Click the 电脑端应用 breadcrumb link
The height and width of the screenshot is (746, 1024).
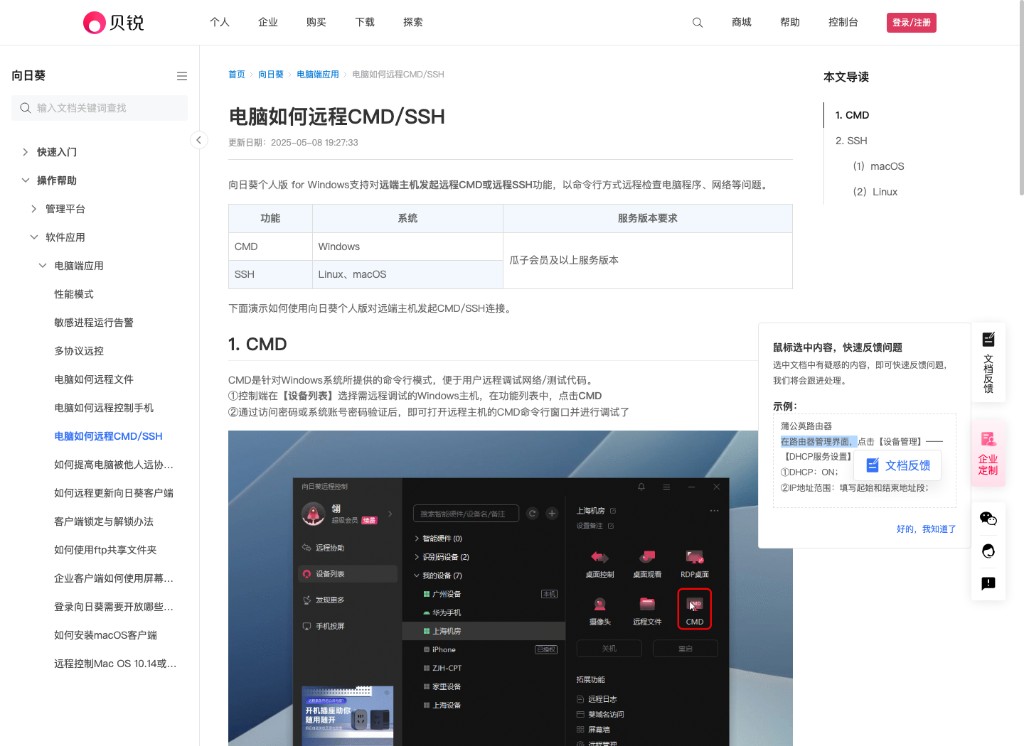click(x=317, y=74)
